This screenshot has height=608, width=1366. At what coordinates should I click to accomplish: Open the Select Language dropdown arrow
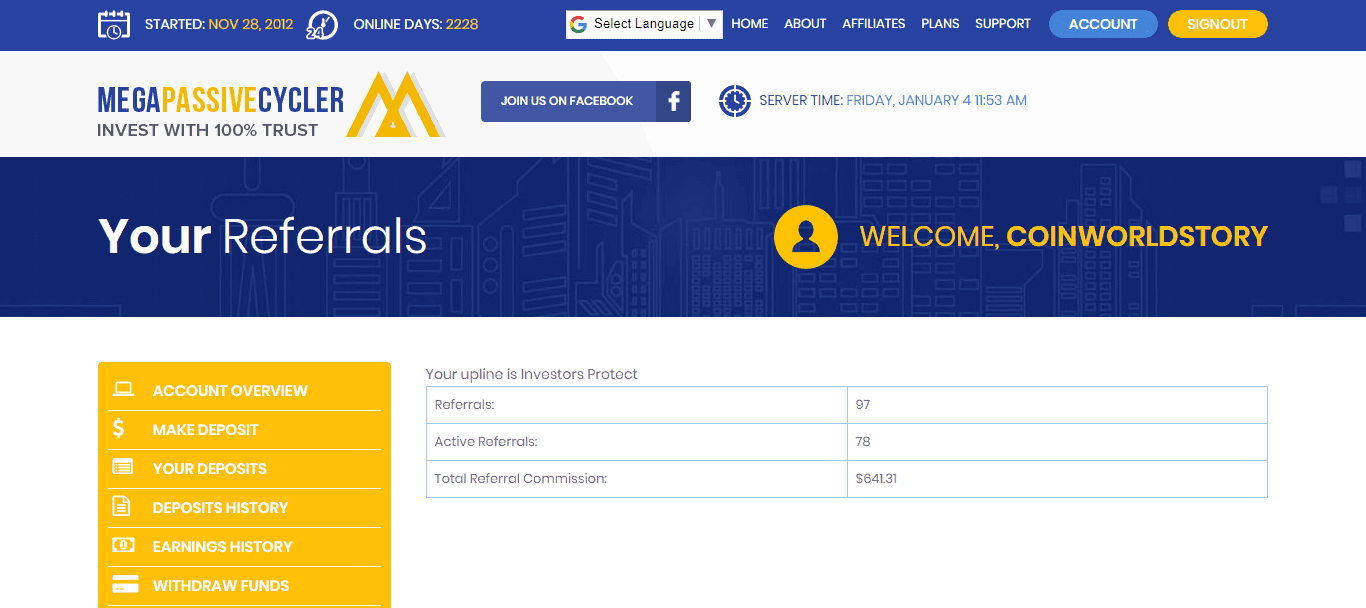pos(710,24)
